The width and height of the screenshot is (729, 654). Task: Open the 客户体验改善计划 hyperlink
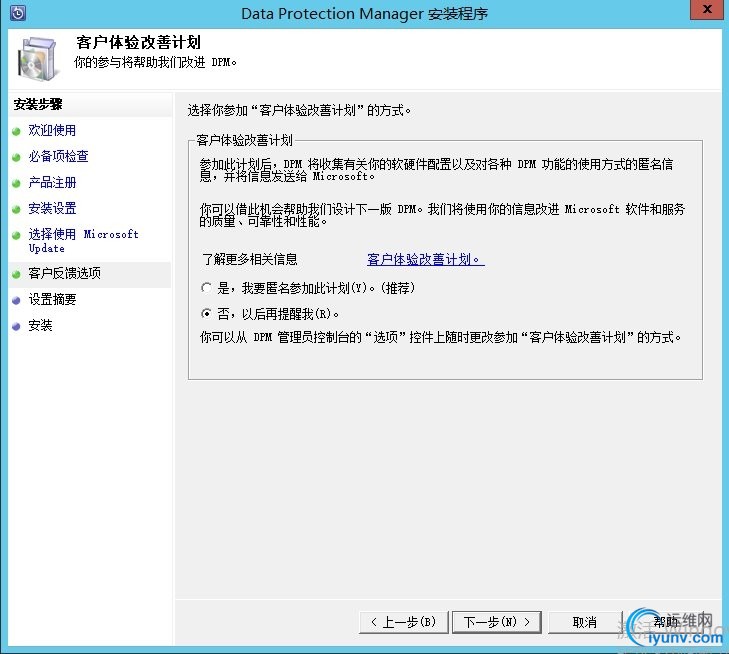[x=425, y=259]
